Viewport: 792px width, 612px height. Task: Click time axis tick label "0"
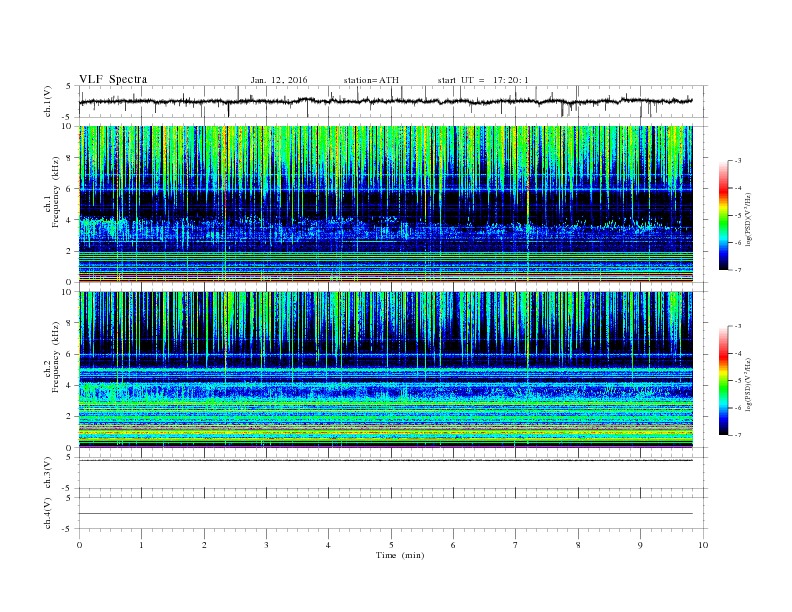[x=79, y=545]
